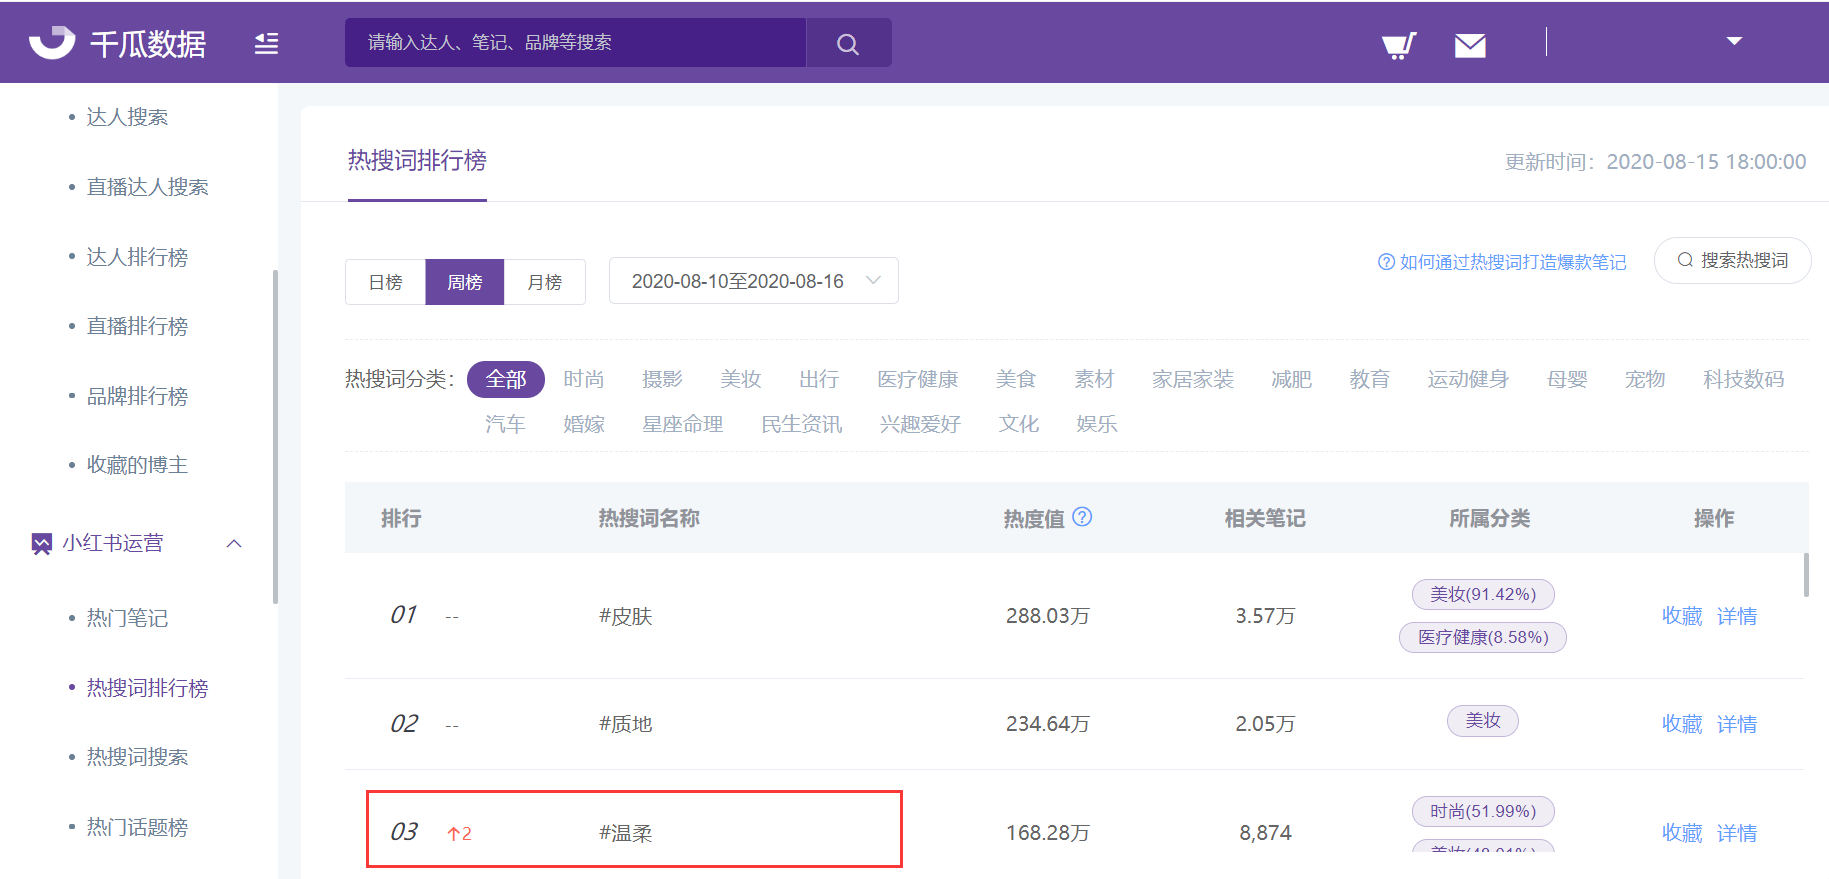Click the 小红书运营 section icon

point(41,544)
